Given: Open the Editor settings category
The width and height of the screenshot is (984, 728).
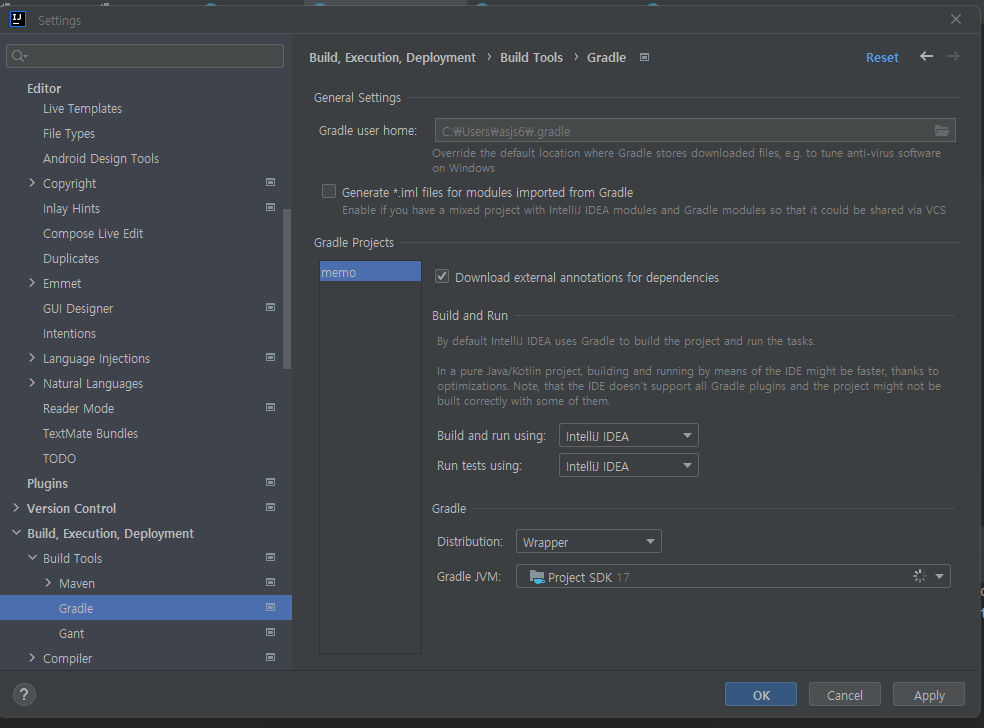Looking at the screenshot, I should coord(44,88).
